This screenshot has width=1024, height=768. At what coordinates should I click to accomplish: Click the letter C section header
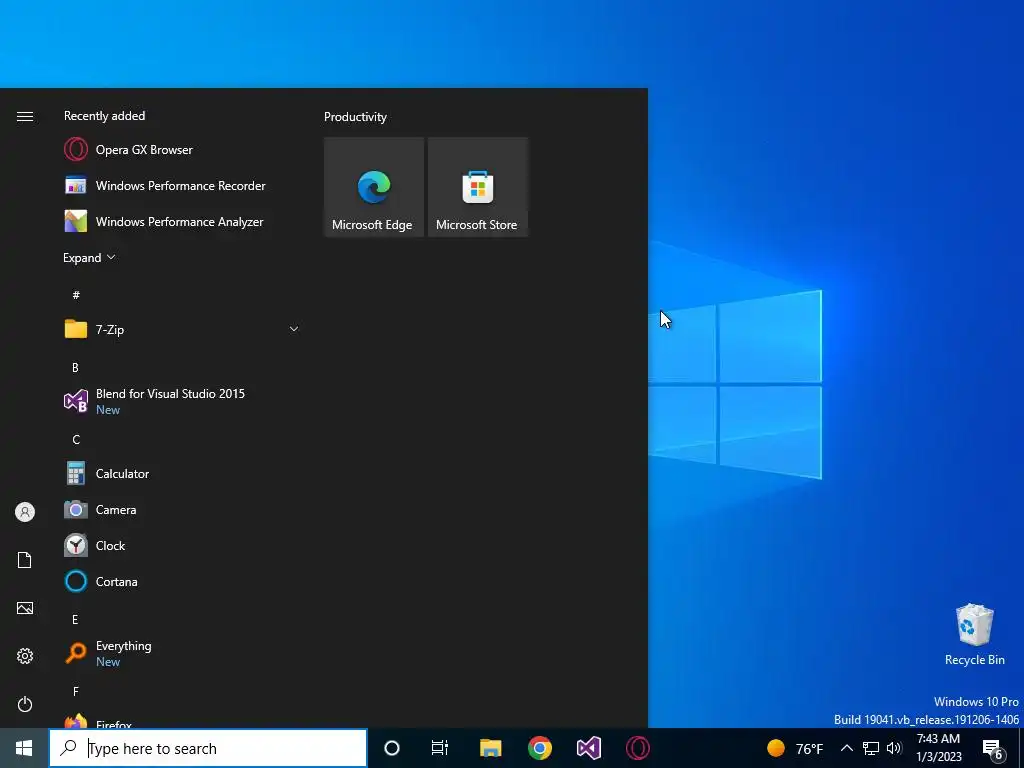(76, 440)
